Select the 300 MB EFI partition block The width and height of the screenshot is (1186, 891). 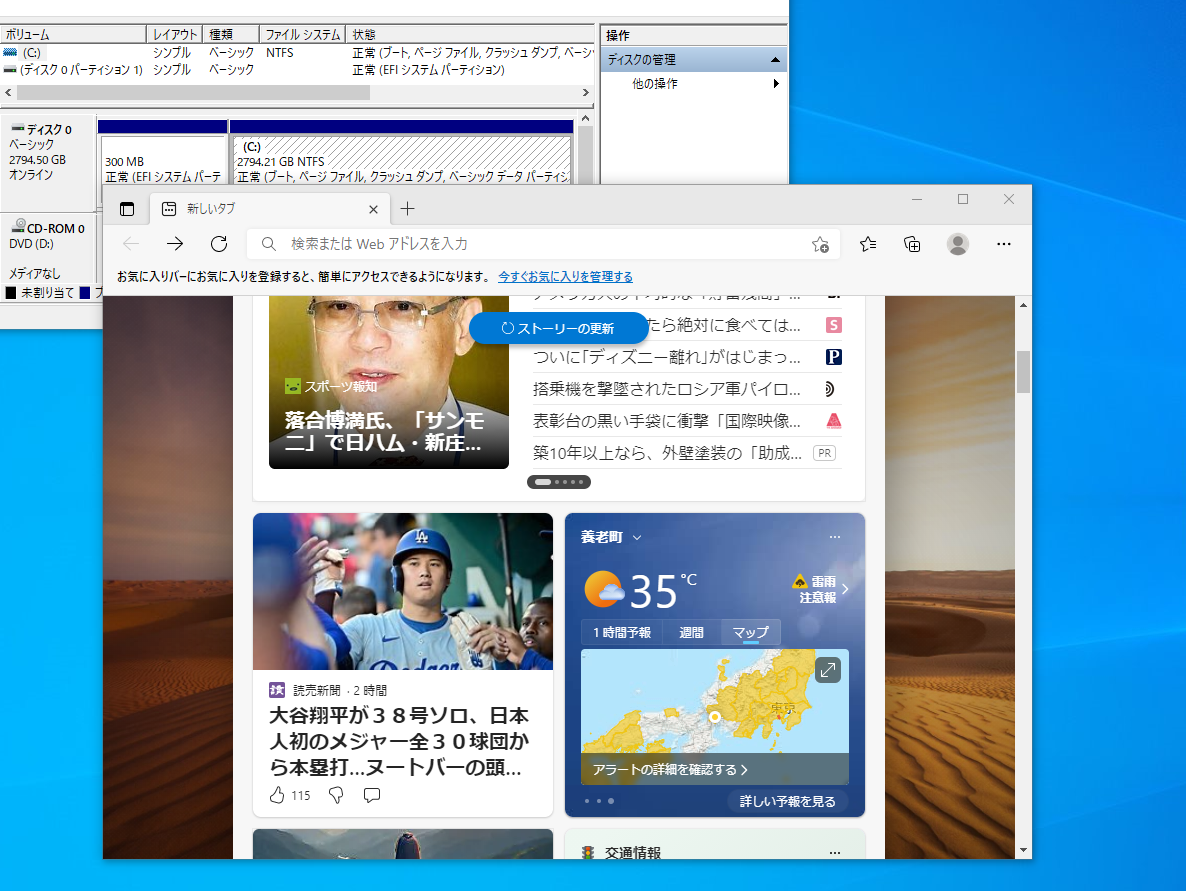[163, 160]
